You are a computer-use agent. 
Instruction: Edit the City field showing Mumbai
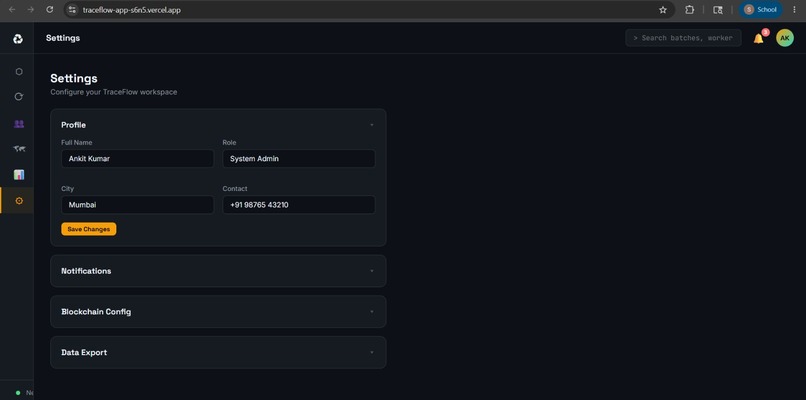point(137,205)
